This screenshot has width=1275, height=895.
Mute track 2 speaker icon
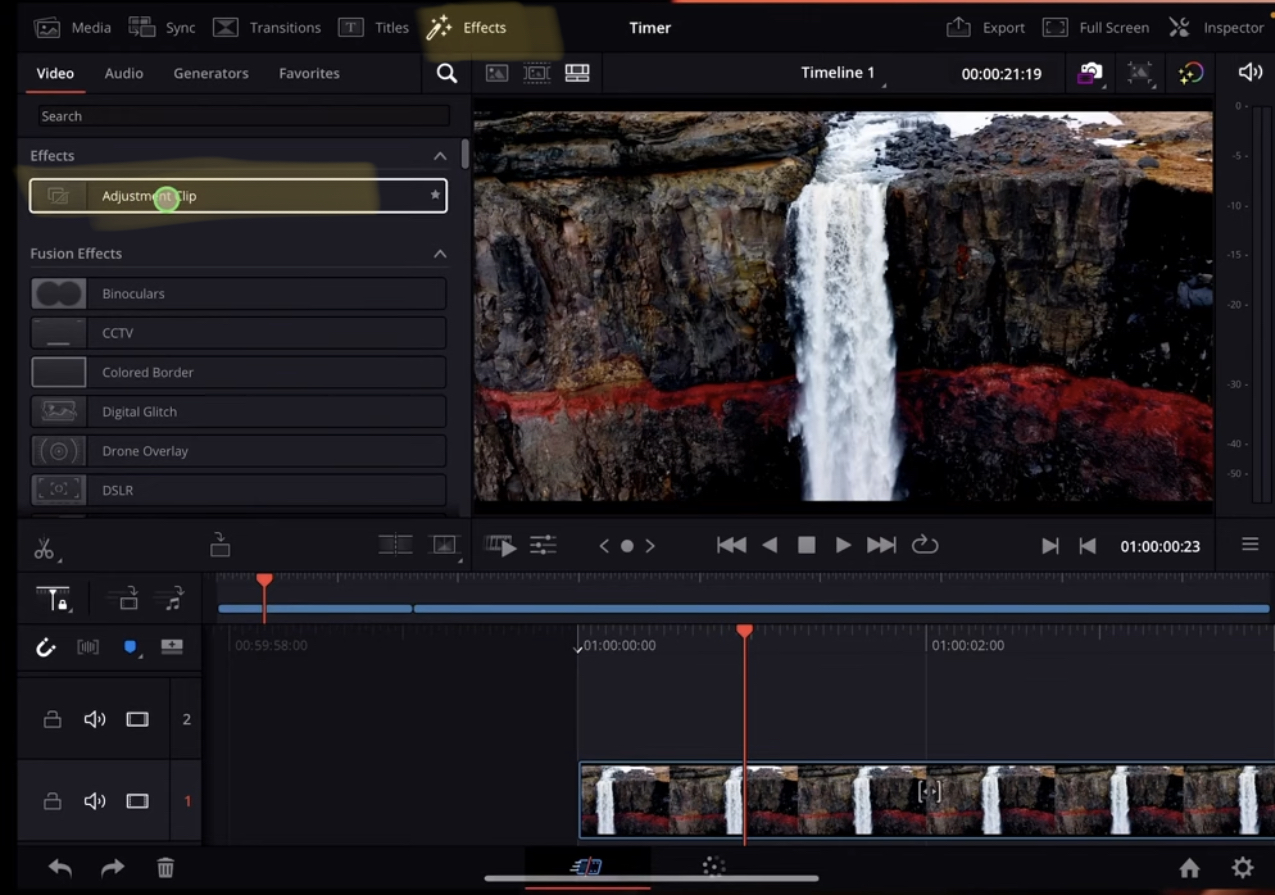(95, 719)
